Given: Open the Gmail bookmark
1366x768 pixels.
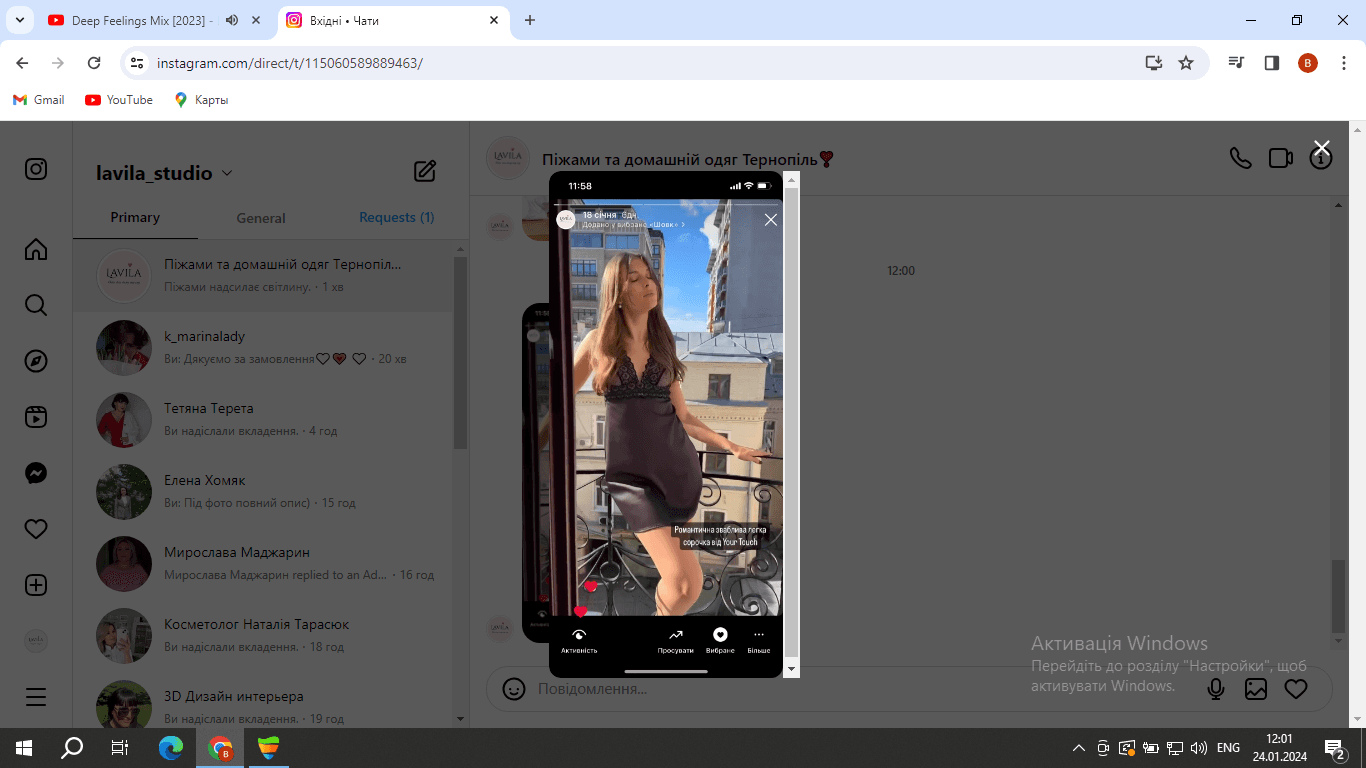Looking at the screenshot, I should (39, 100).
